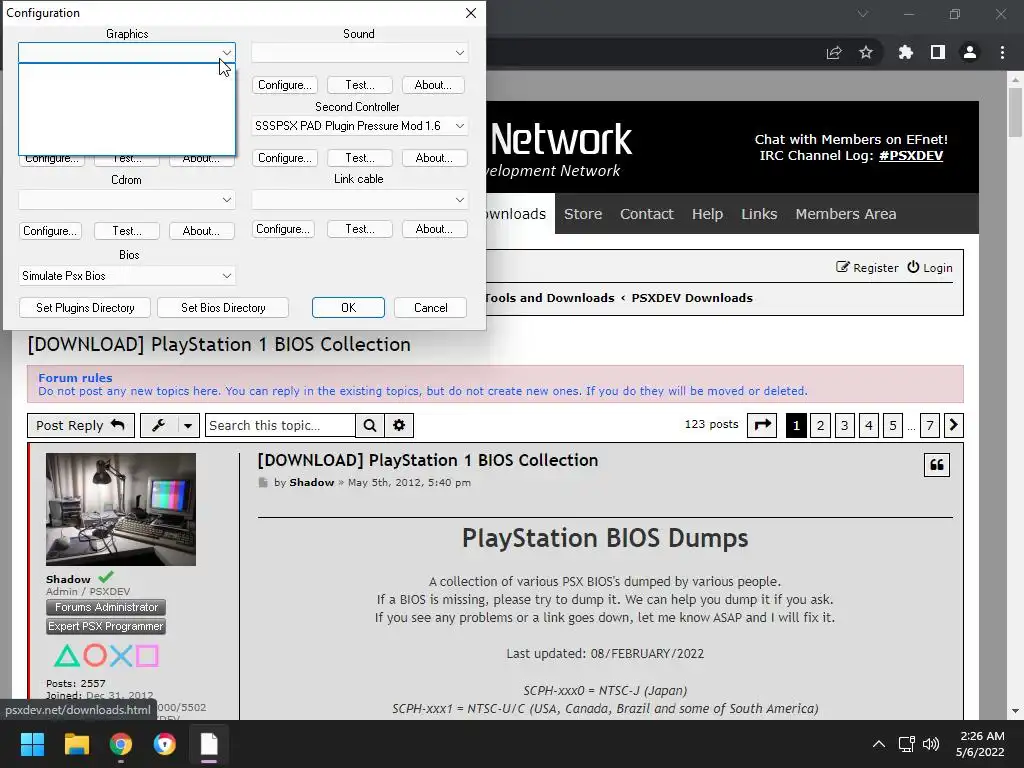Screen dimensions: 1024x768
Task: Open the Link cable plugin dropdown
Action: (x=359, y=199)
